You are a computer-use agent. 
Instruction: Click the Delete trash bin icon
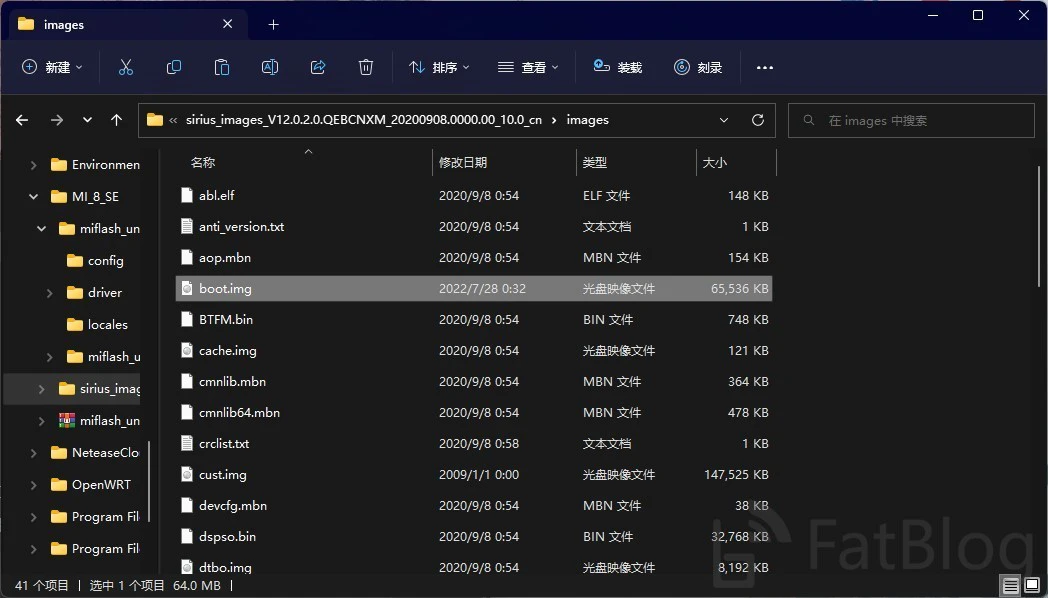point(366,67)
